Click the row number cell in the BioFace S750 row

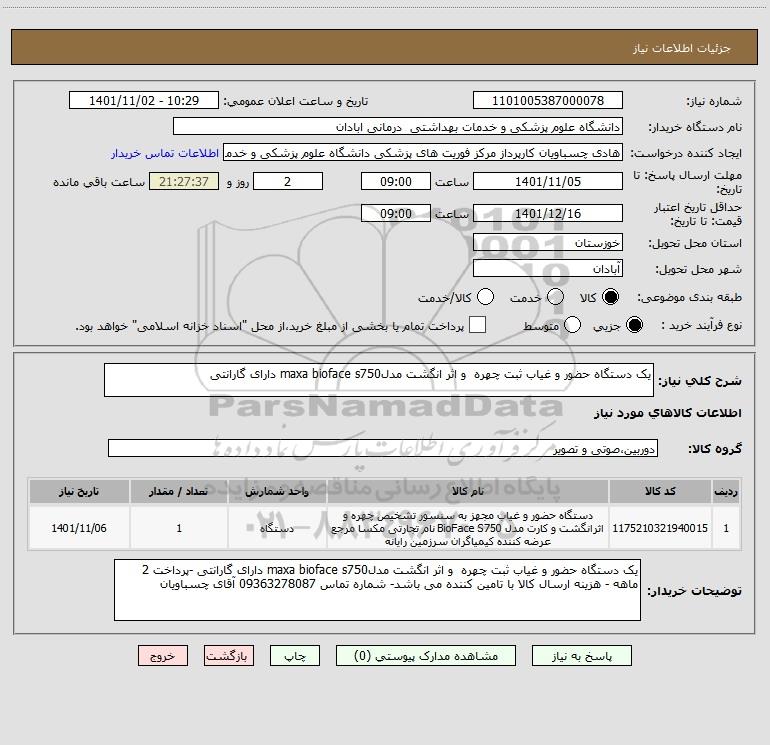(726, 528)
